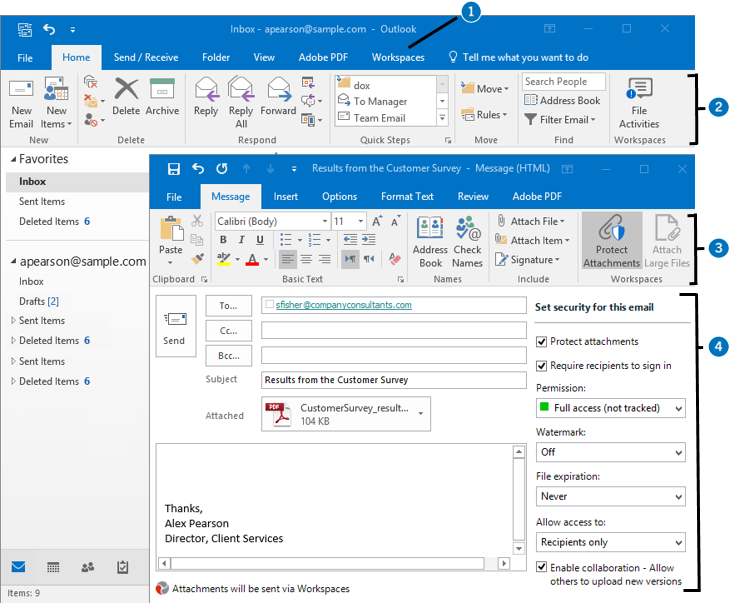Switch to Calendar view icon

(53, 567)
